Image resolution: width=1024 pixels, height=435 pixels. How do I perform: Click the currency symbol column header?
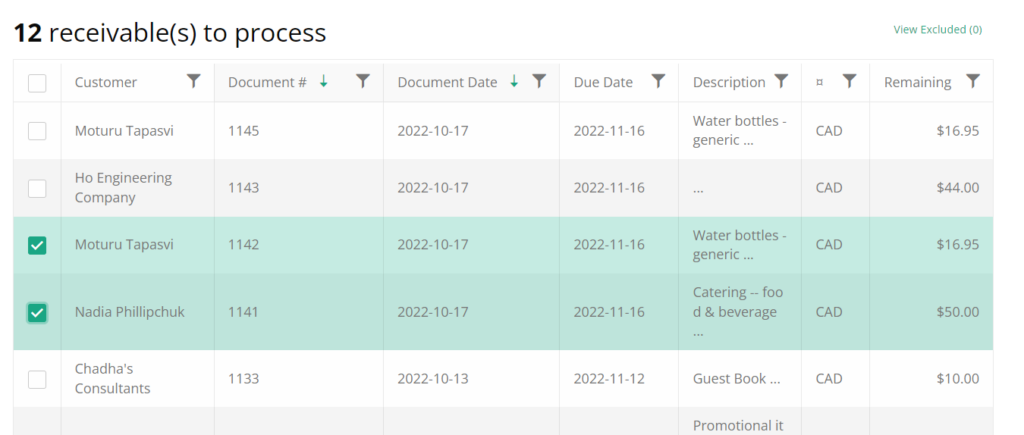point(820,82)
